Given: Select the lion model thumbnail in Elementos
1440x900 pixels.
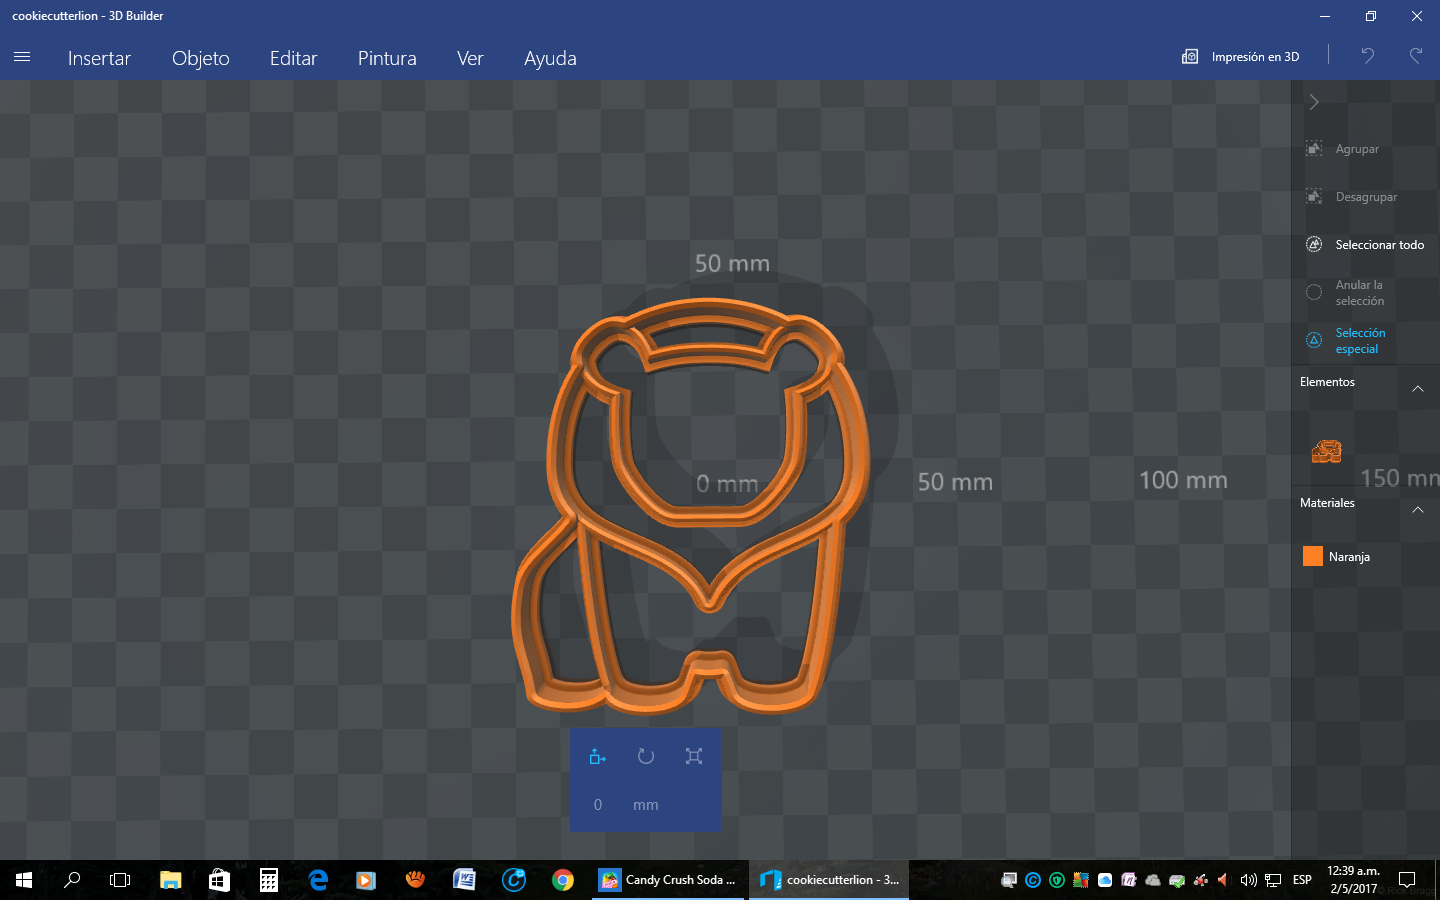Looking at the screenshot, I should tap(1326, 451).
